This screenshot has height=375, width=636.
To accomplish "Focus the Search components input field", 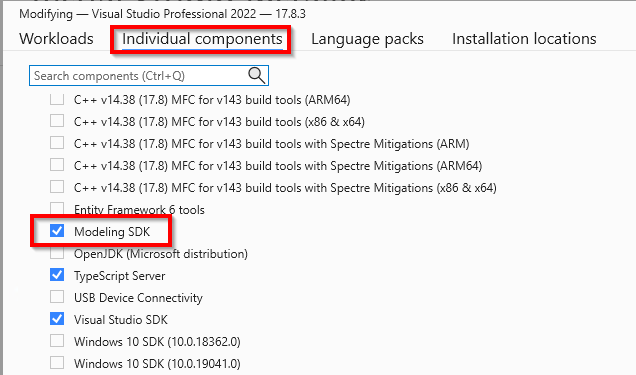I will [x=148, y=76].
